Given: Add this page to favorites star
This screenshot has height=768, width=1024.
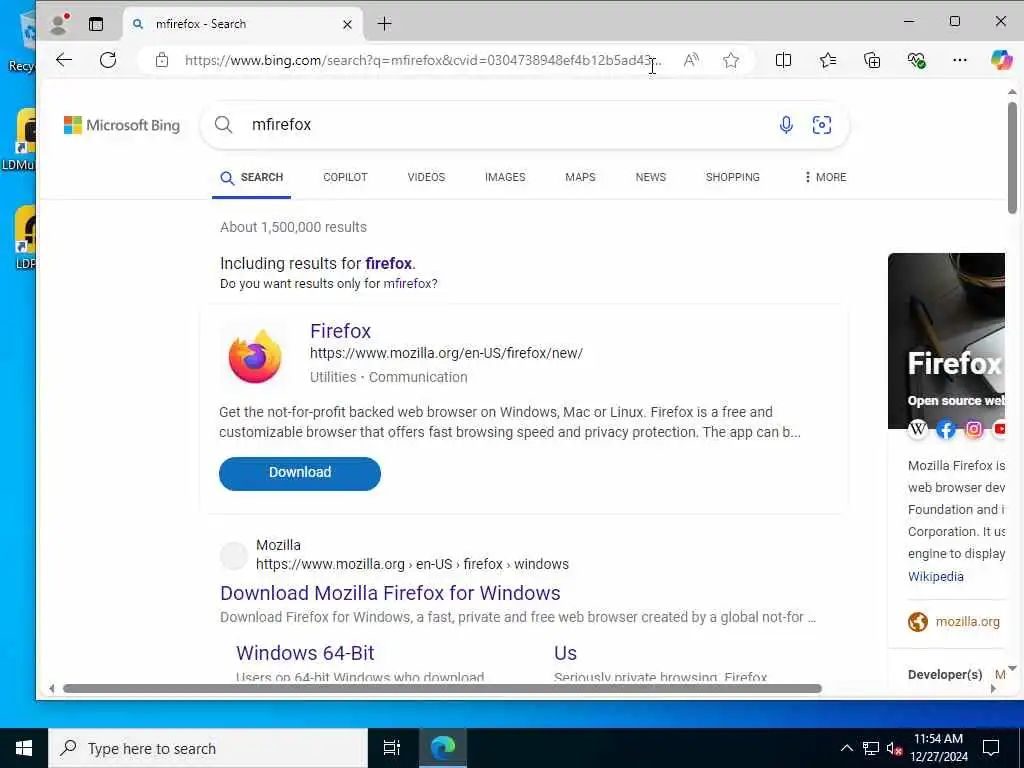Looking at the screenshot, I should [x=731, y=60].
